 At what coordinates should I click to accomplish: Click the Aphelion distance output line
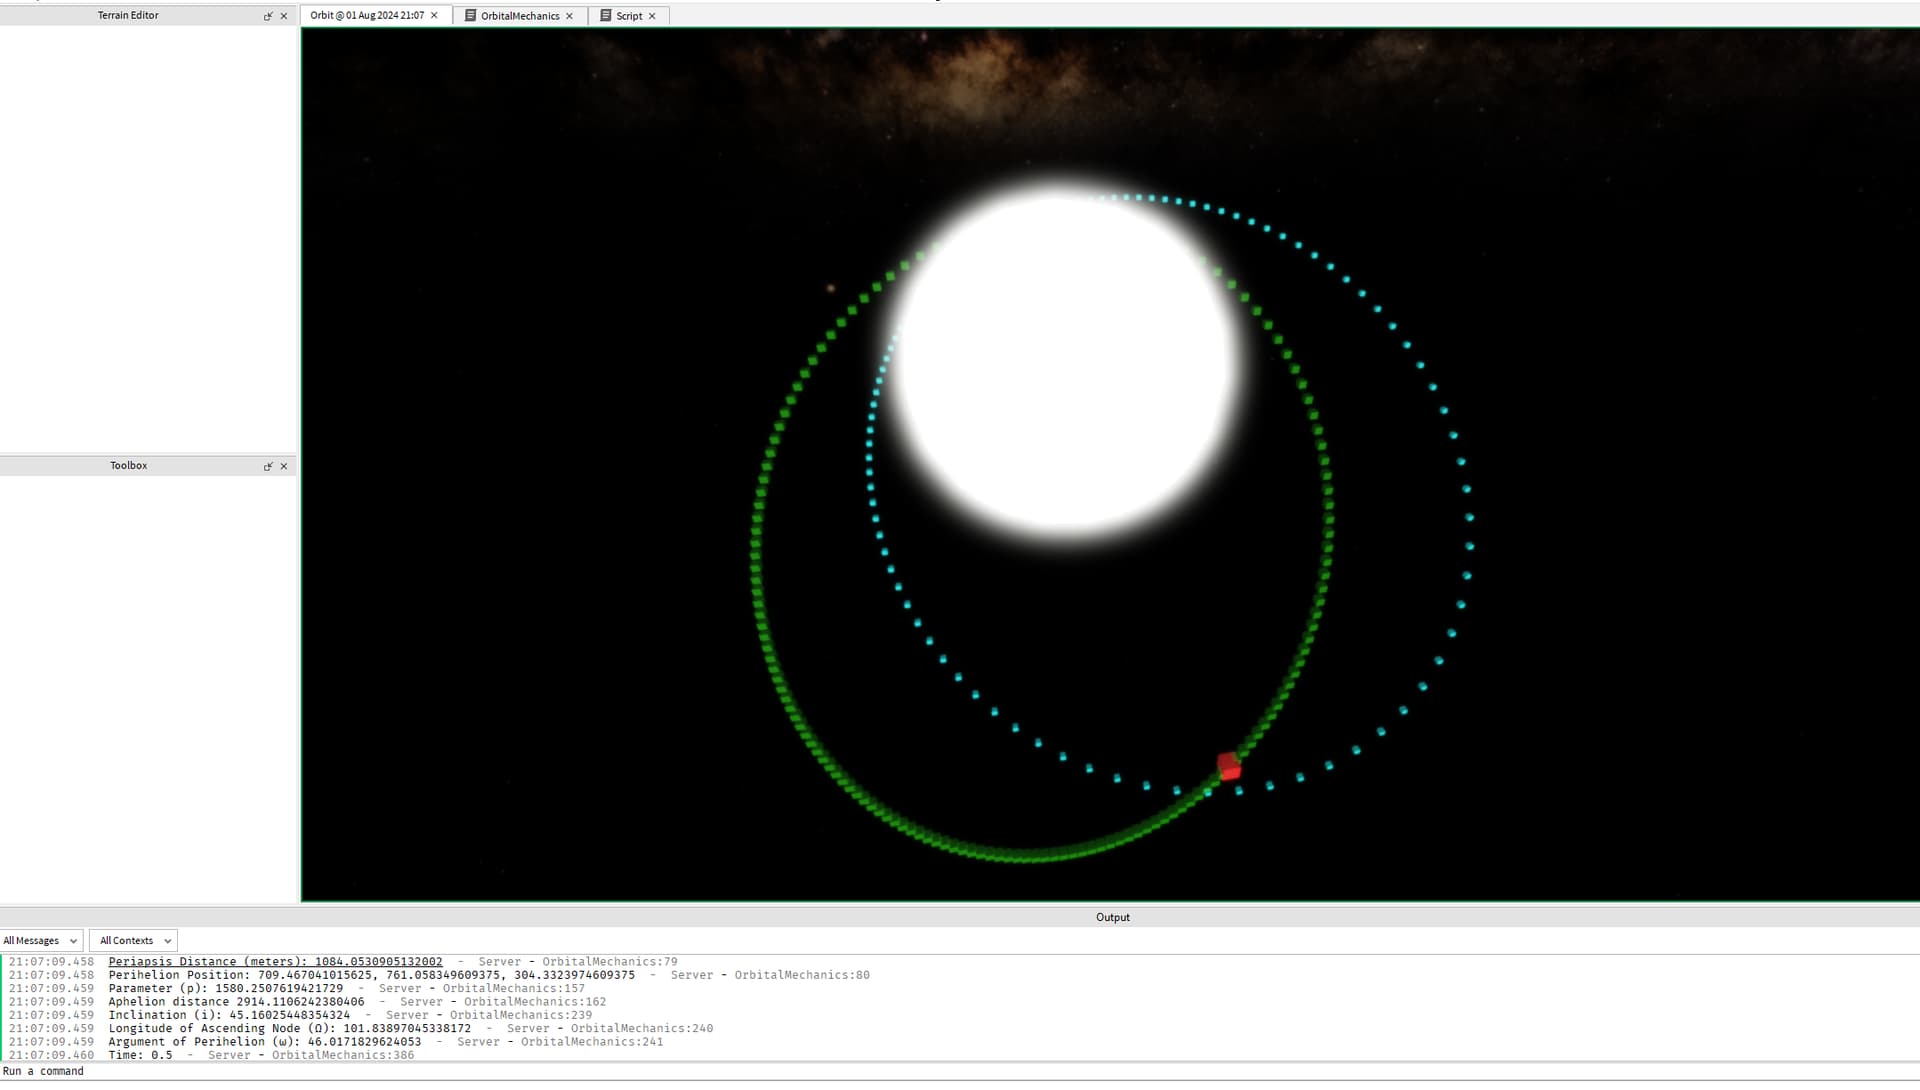(x=236, y=1002)
